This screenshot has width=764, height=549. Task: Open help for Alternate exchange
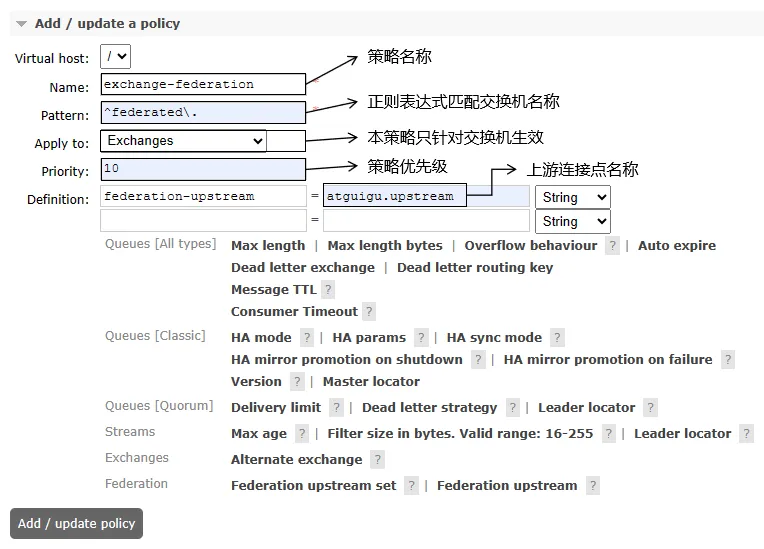point(377,460)
